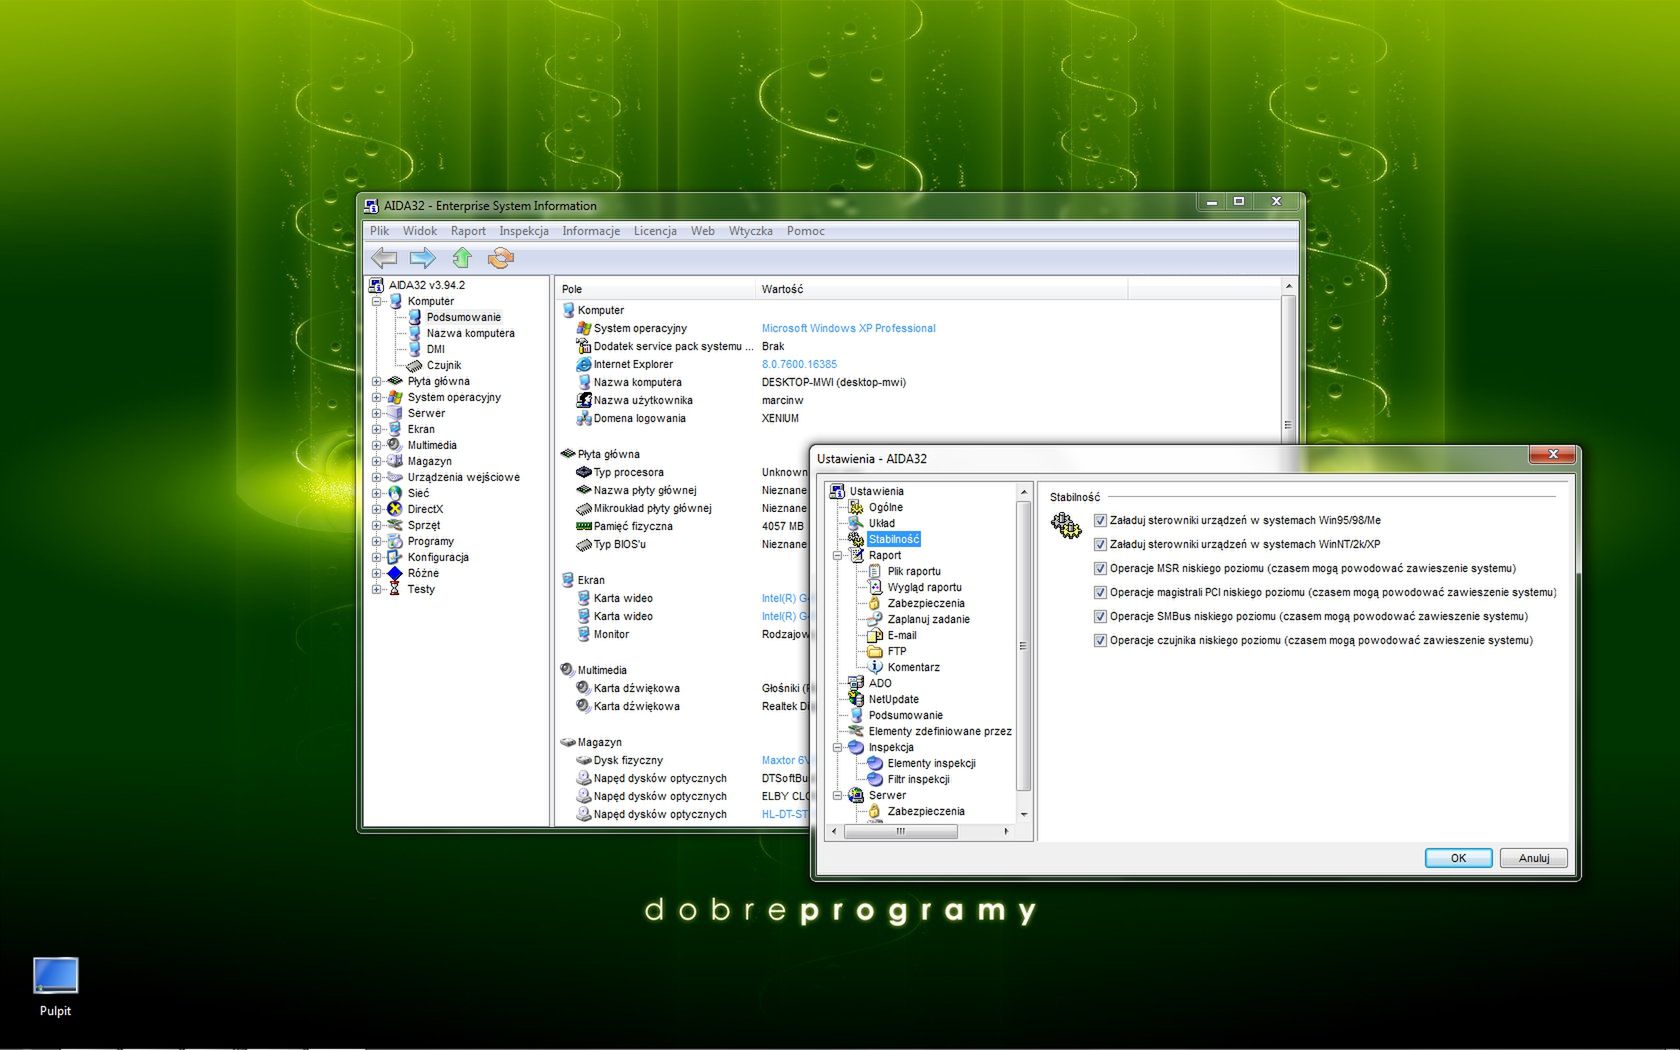Click the green up arrow toolbar icon
Image resolution: width=1680 pixels, height=1050 pixels.
coord(462,258)
